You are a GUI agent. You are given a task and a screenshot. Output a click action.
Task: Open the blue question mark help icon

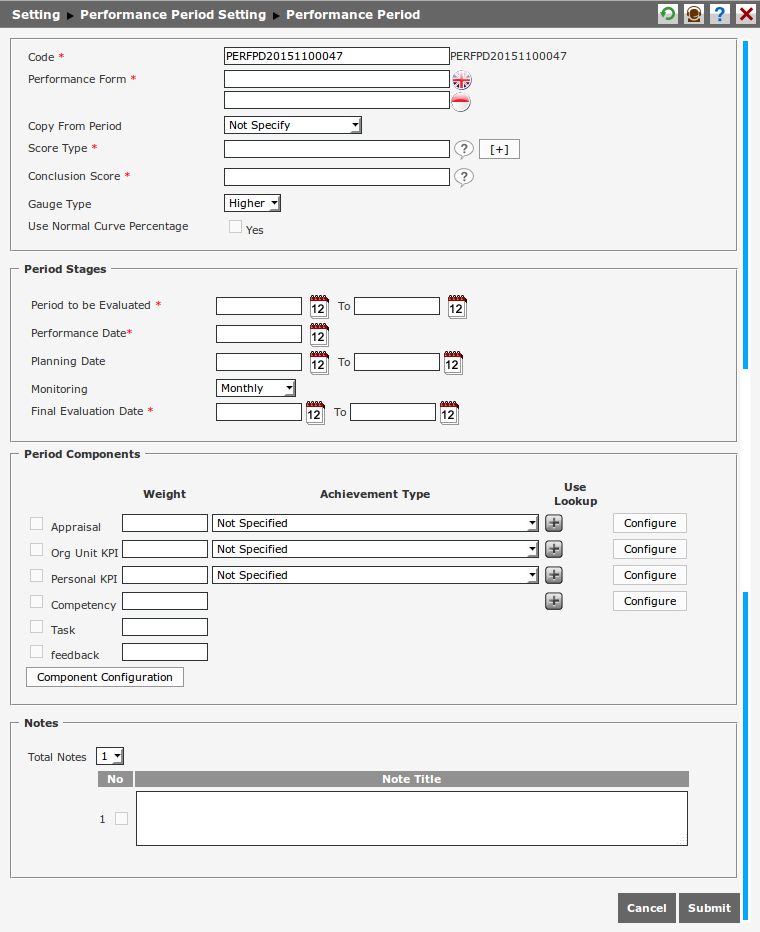pyautogui.click(x=720, y=14)
